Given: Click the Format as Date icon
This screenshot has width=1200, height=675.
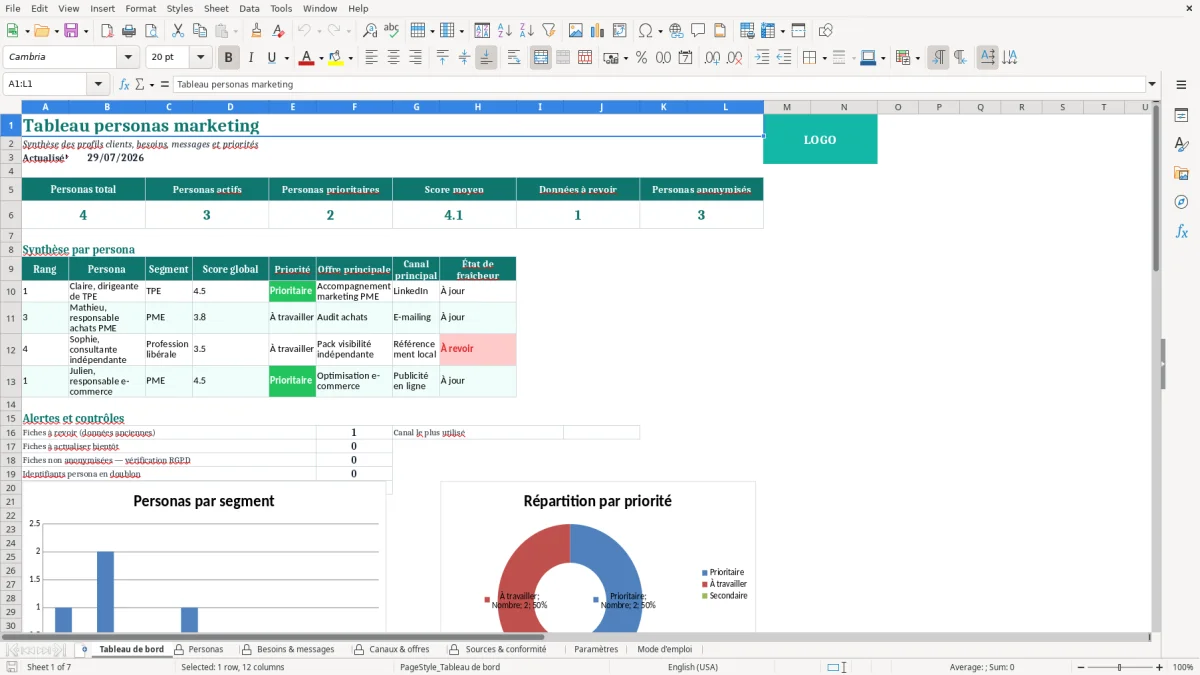Looking at the screenshot, I should point(686,57).
